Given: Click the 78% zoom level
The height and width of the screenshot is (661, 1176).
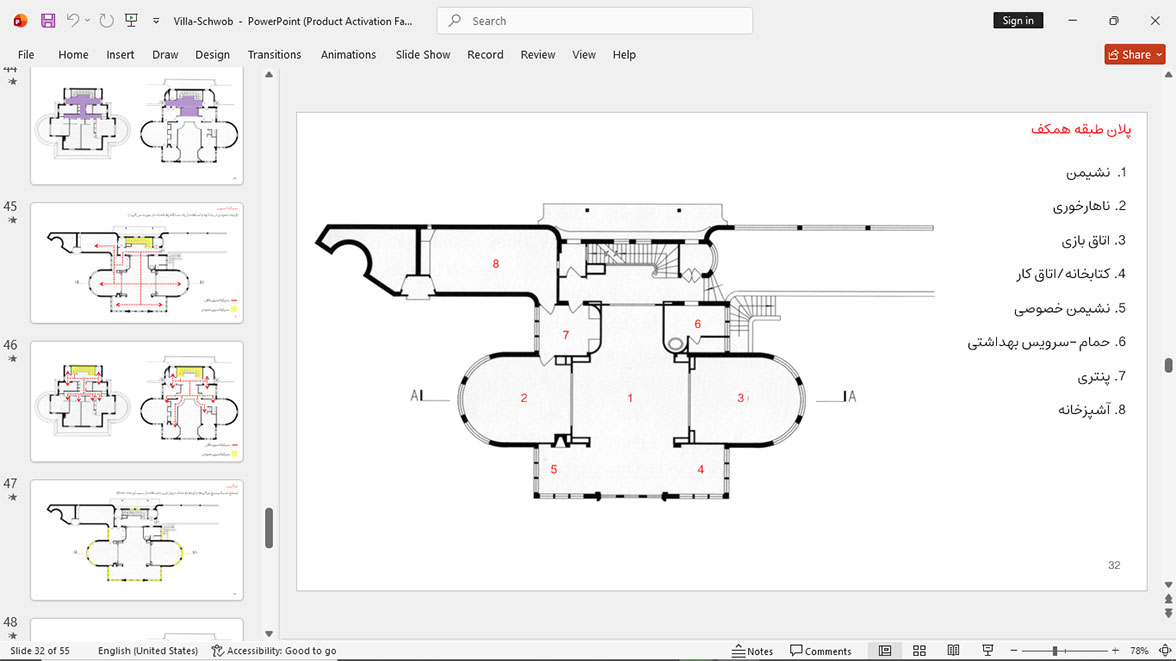Looking at the screenshot, I should (x=1139, y=650).
